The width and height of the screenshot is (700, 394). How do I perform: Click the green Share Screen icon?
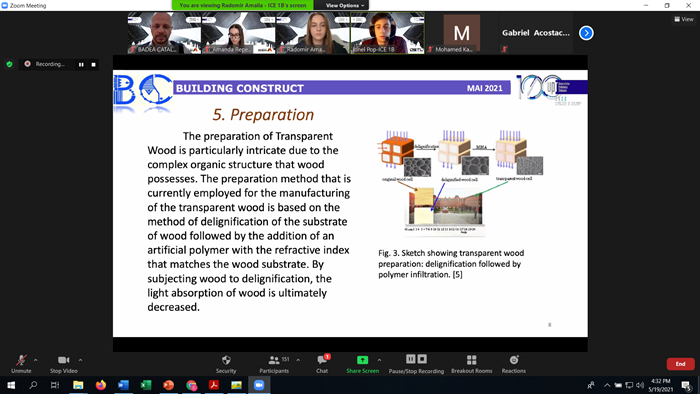click(362, 360)
